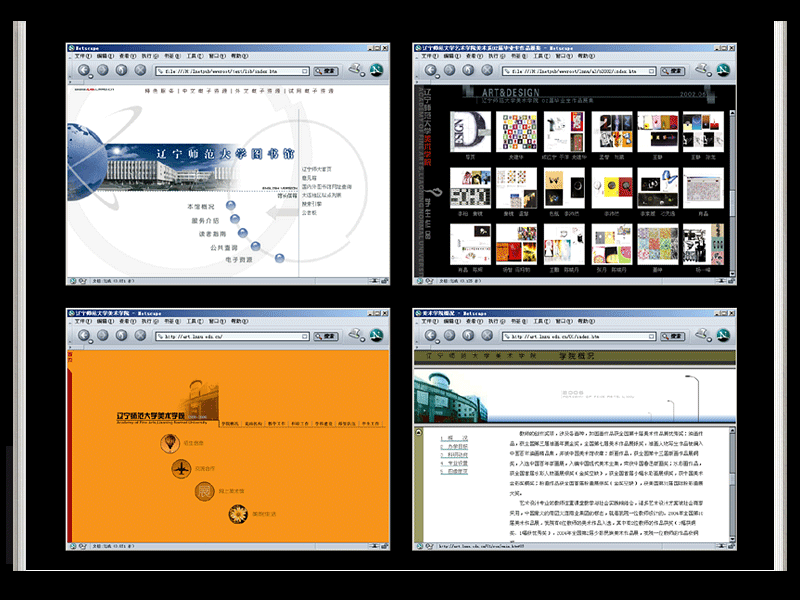Click the airplane icon on the orange page
Viewport: 800px width, 600px height.
click(181, 468)
